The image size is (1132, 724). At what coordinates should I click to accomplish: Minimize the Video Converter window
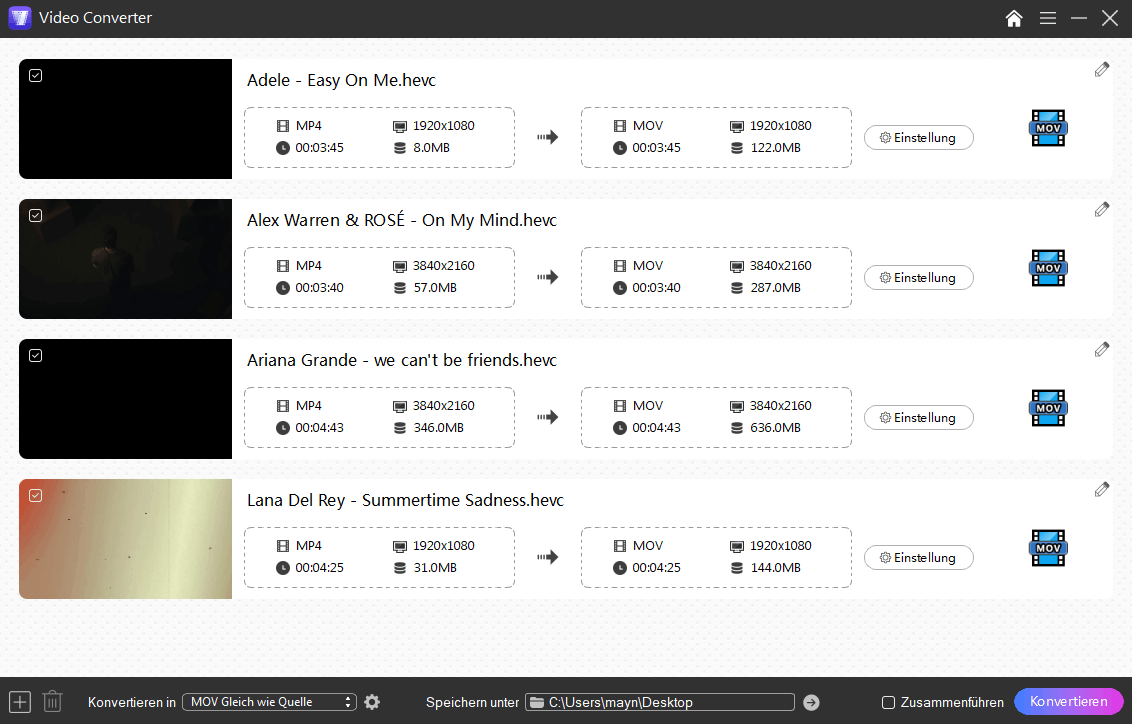(1079, 18)
